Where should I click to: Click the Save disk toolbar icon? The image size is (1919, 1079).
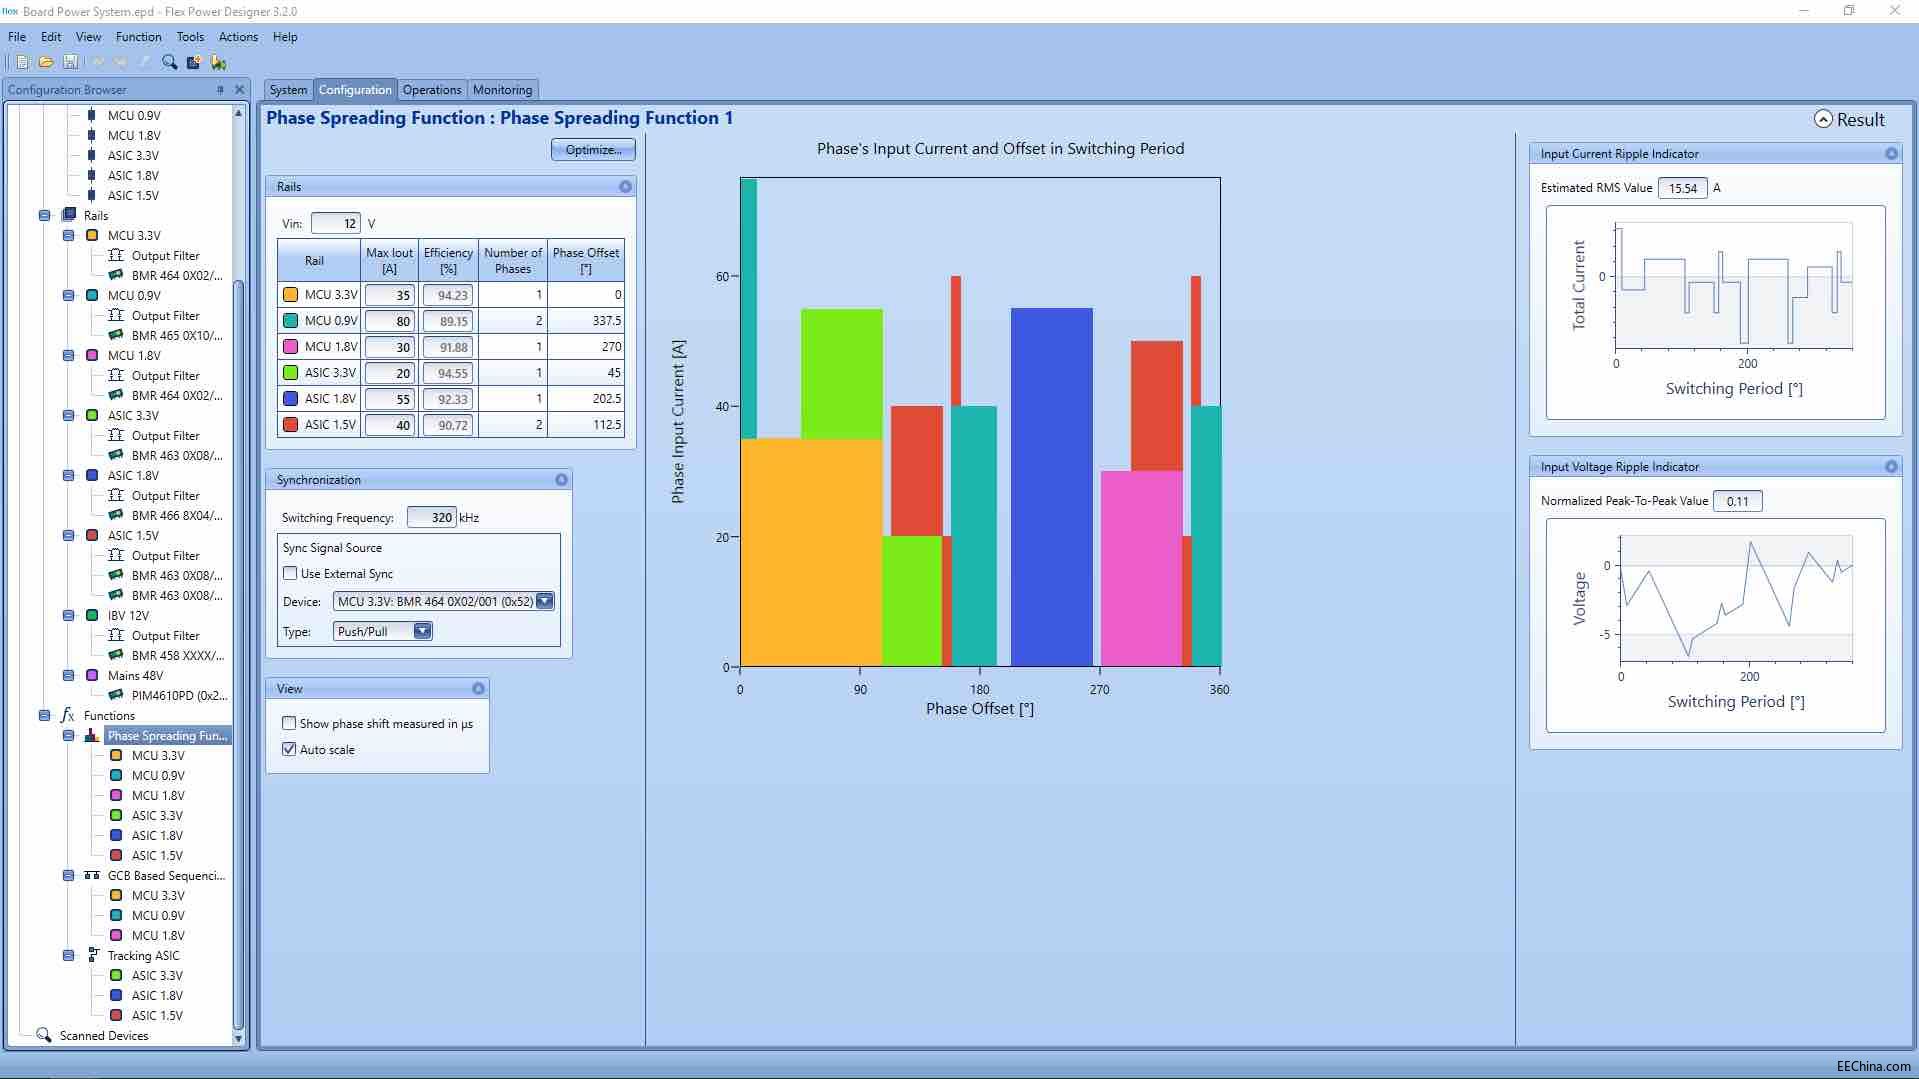[70, 62]
